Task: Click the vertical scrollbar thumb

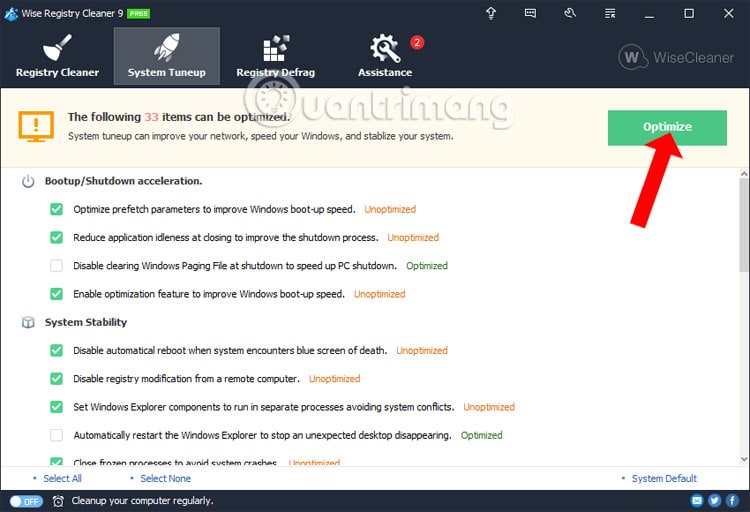Action: (x=744, y=225)
